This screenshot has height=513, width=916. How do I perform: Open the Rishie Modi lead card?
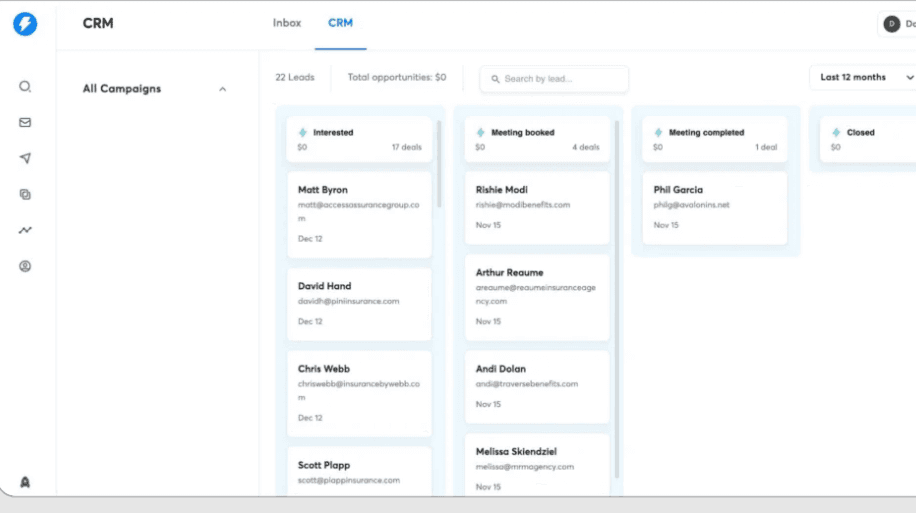tap(537, 207)
